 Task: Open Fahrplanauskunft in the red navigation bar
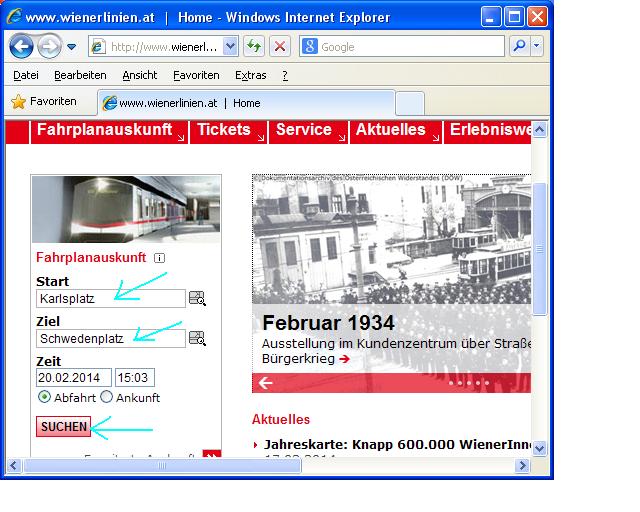109,131
